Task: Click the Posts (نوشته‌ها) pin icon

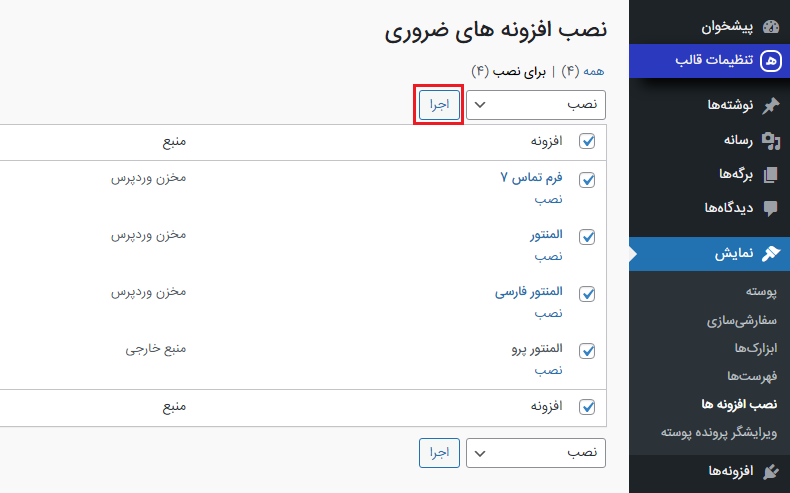Action: click(770, 105)
